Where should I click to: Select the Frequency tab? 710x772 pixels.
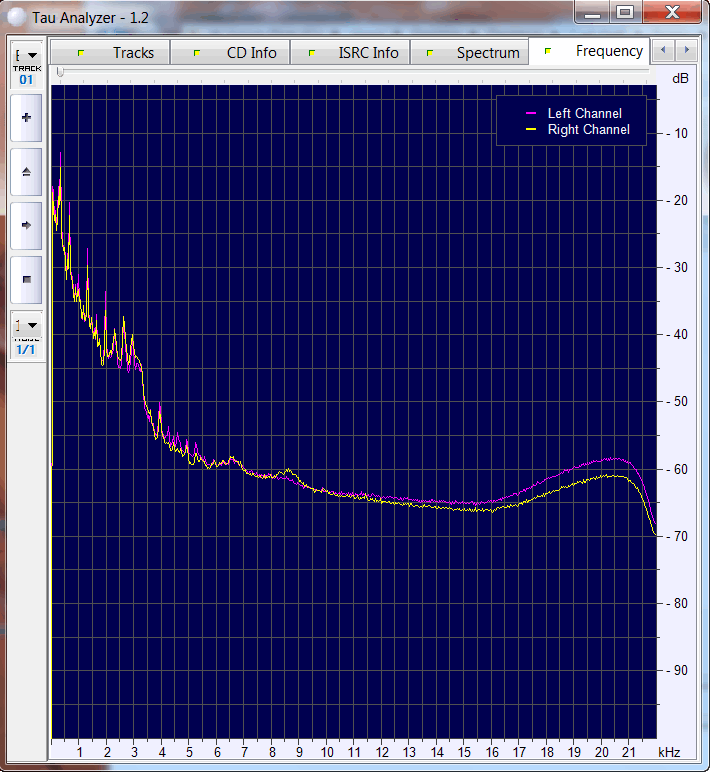pos(595,51)
